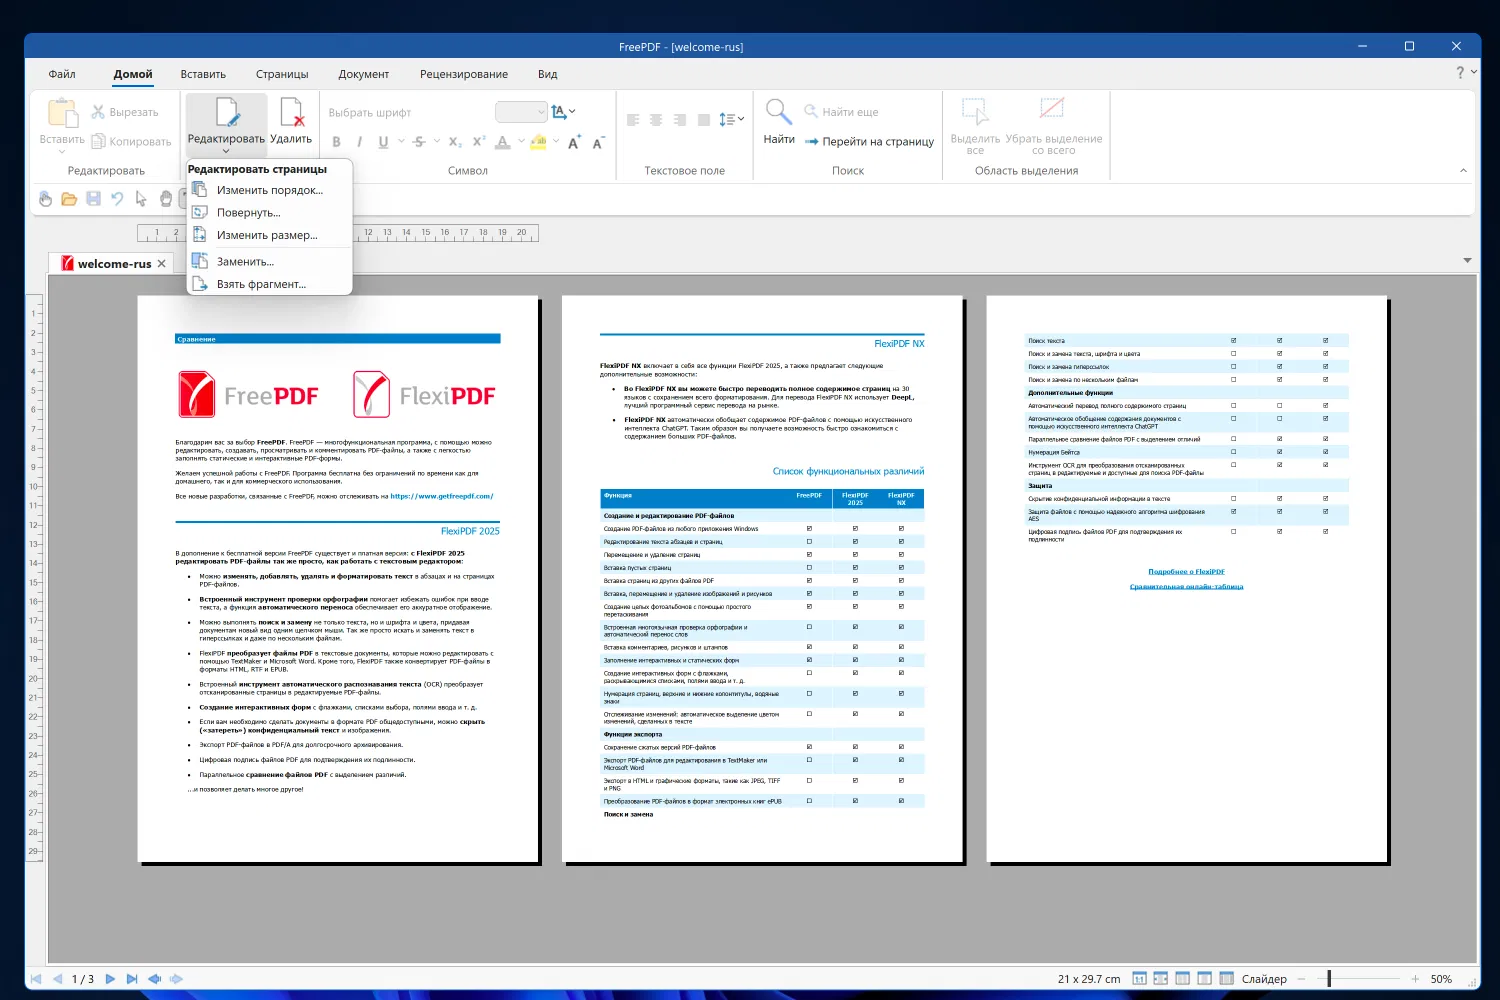The height and width of the screenshot is (1000, 1500).
Task: Toggle bold formatting B
Action: 336,142
